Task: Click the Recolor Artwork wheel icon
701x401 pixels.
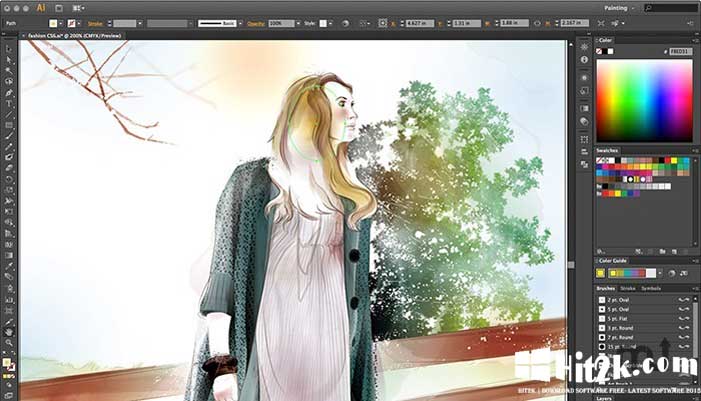Action: 345,23
